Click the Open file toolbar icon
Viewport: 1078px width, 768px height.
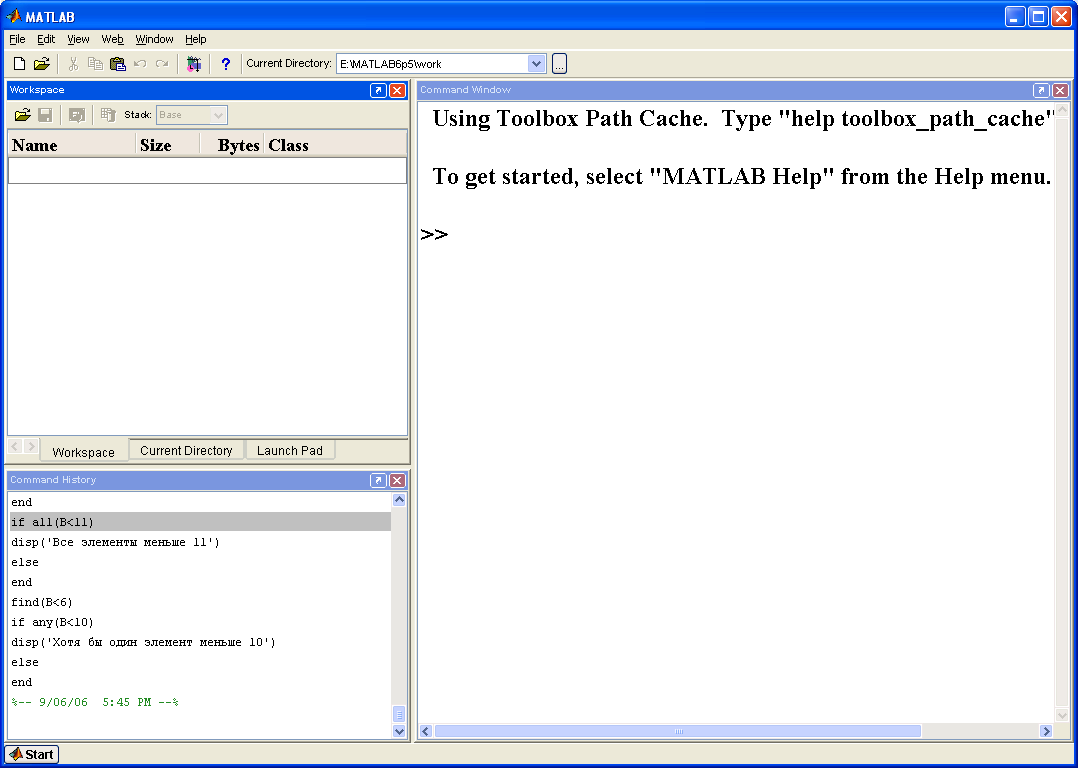[x=42, y=64]
